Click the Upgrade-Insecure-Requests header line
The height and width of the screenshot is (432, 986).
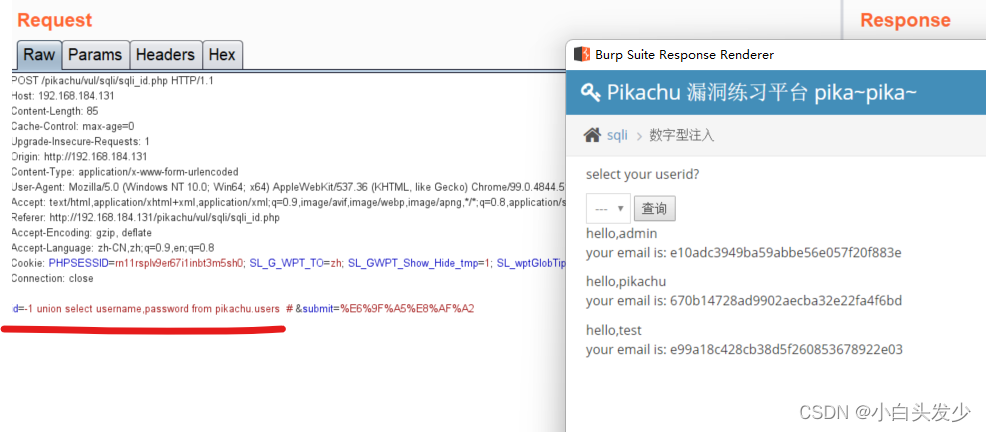pyautogui.click(x=80, y=141)
